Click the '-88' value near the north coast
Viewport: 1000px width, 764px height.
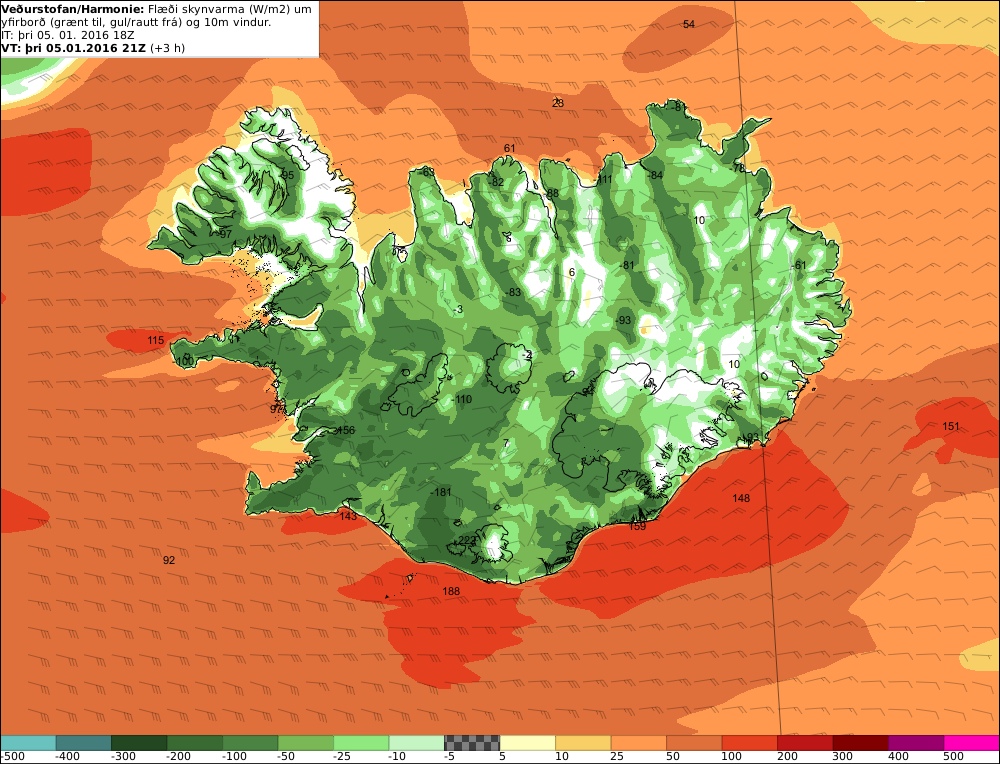[x=552, y=193]
